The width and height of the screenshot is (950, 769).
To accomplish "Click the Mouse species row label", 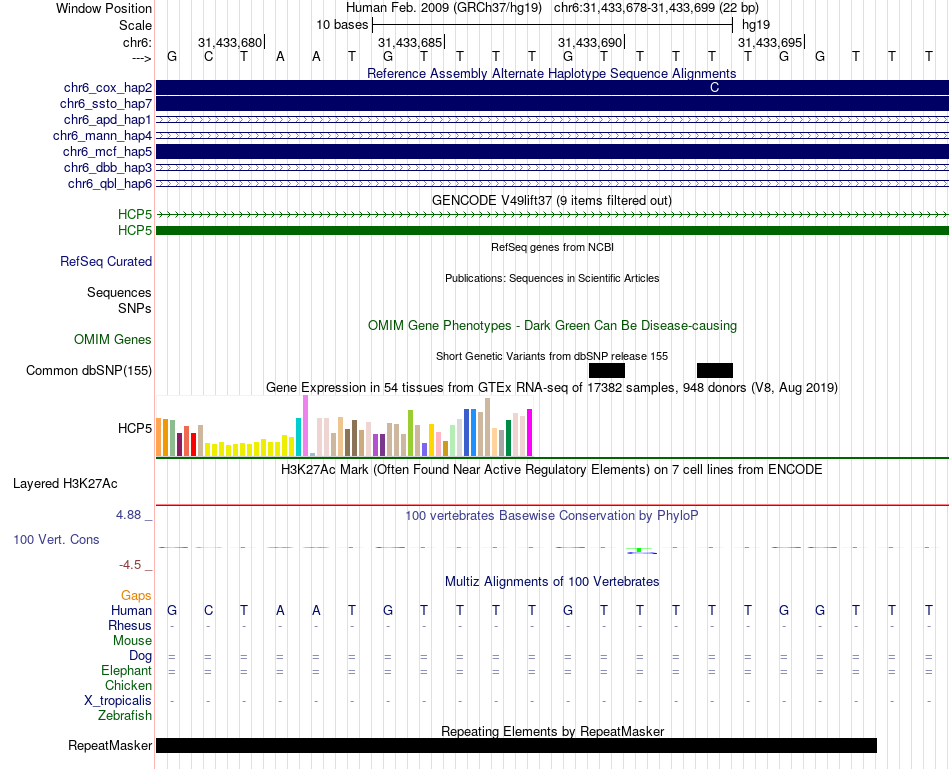I will (x=133, y=641).
